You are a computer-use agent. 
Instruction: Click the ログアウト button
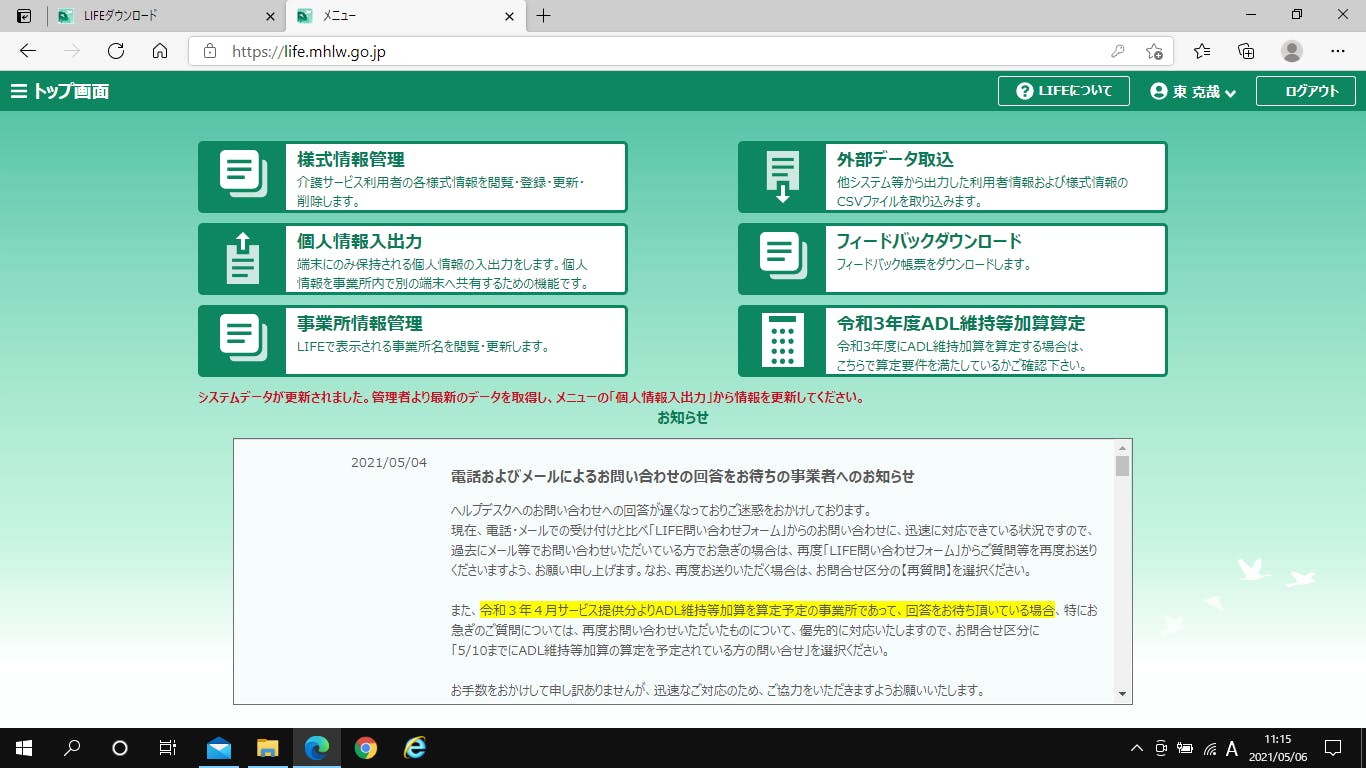pyautogui.click(x=1305, y=91)
